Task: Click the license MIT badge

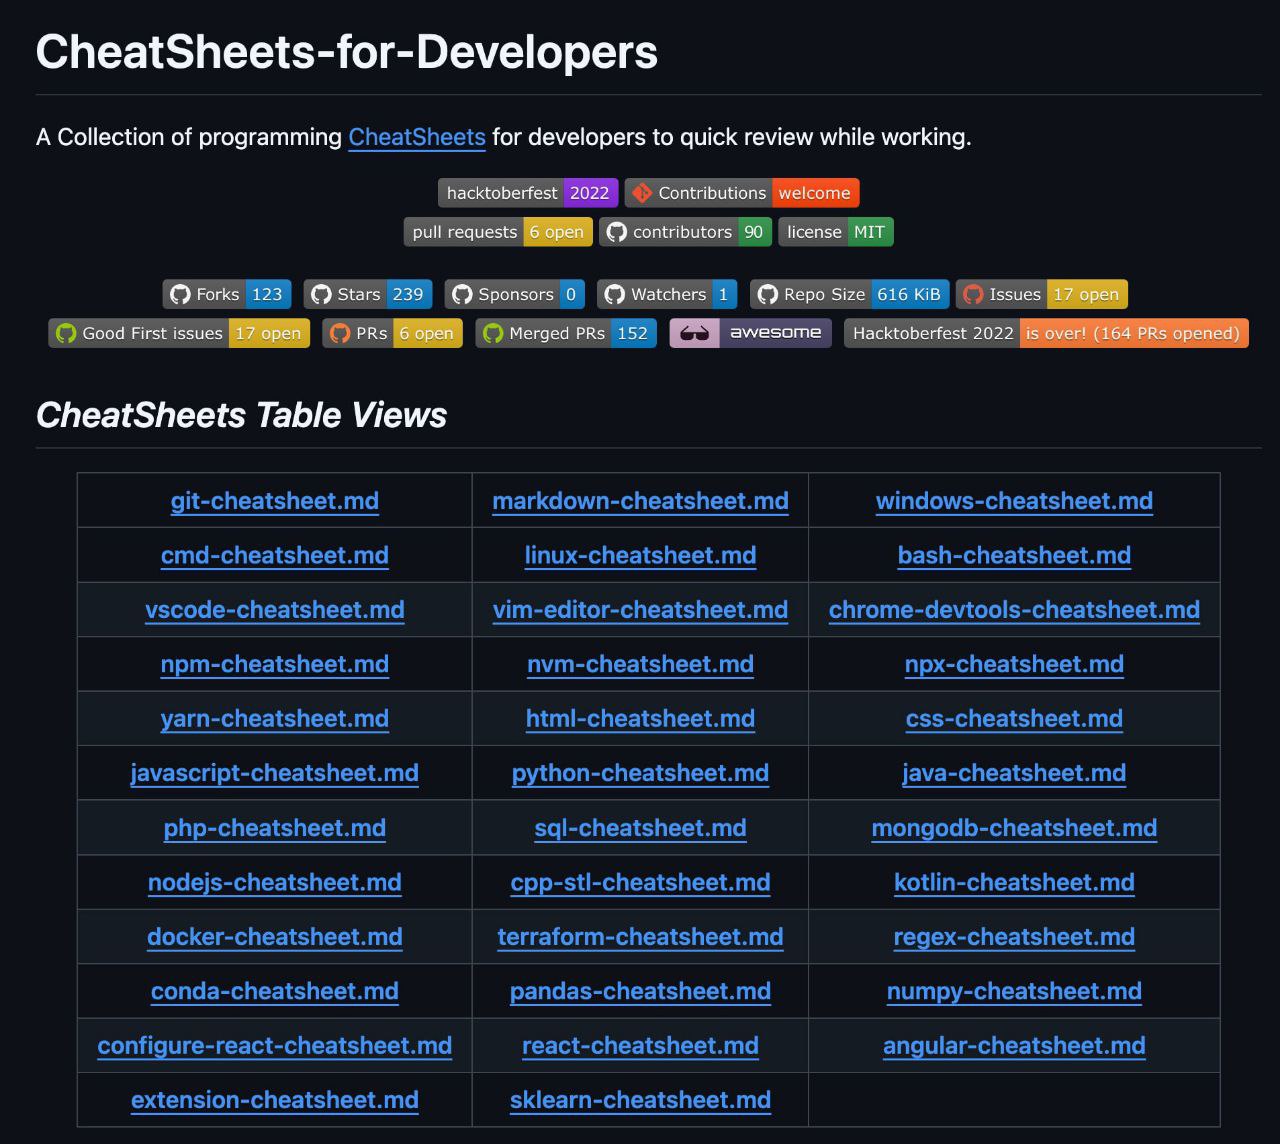Action: (x=835, y=232)
